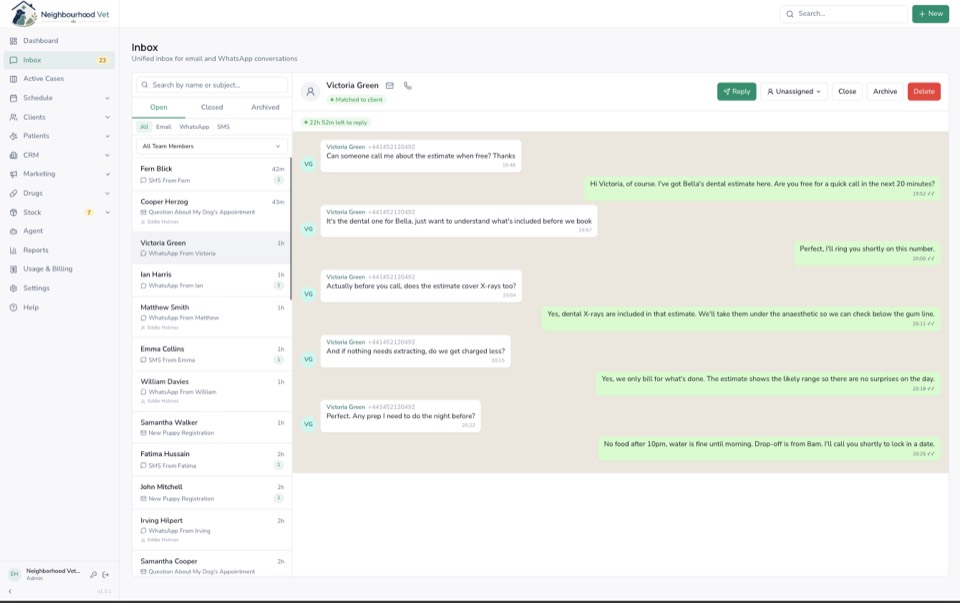
Task: Open John Mitchell conversation
Action: pos(212,493)
